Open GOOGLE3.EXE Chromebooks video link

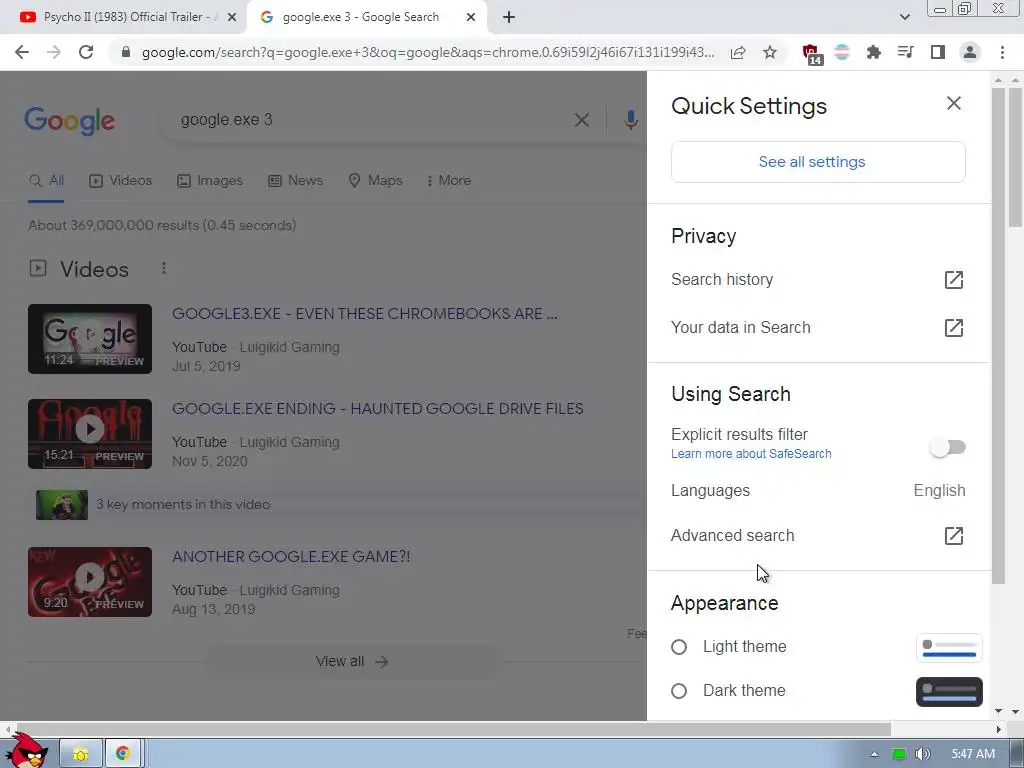click(364, 314)
